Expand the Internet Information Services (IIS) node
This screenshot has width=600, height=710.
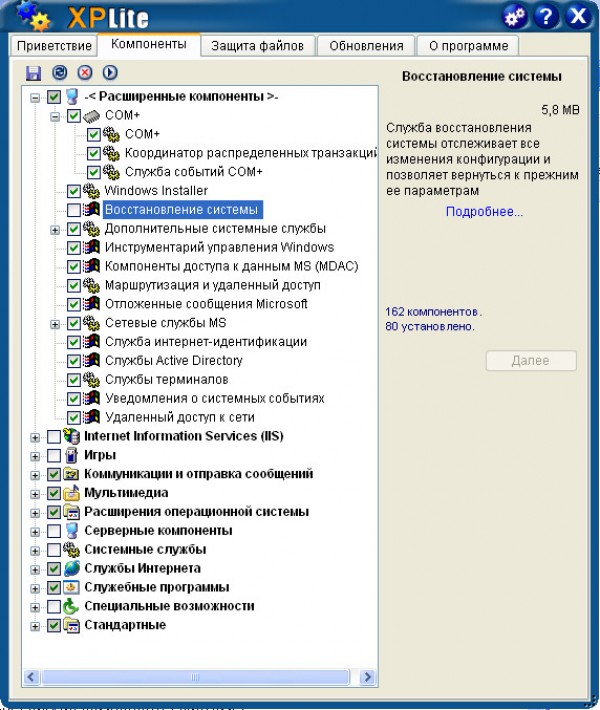click(x=35, y=437)
